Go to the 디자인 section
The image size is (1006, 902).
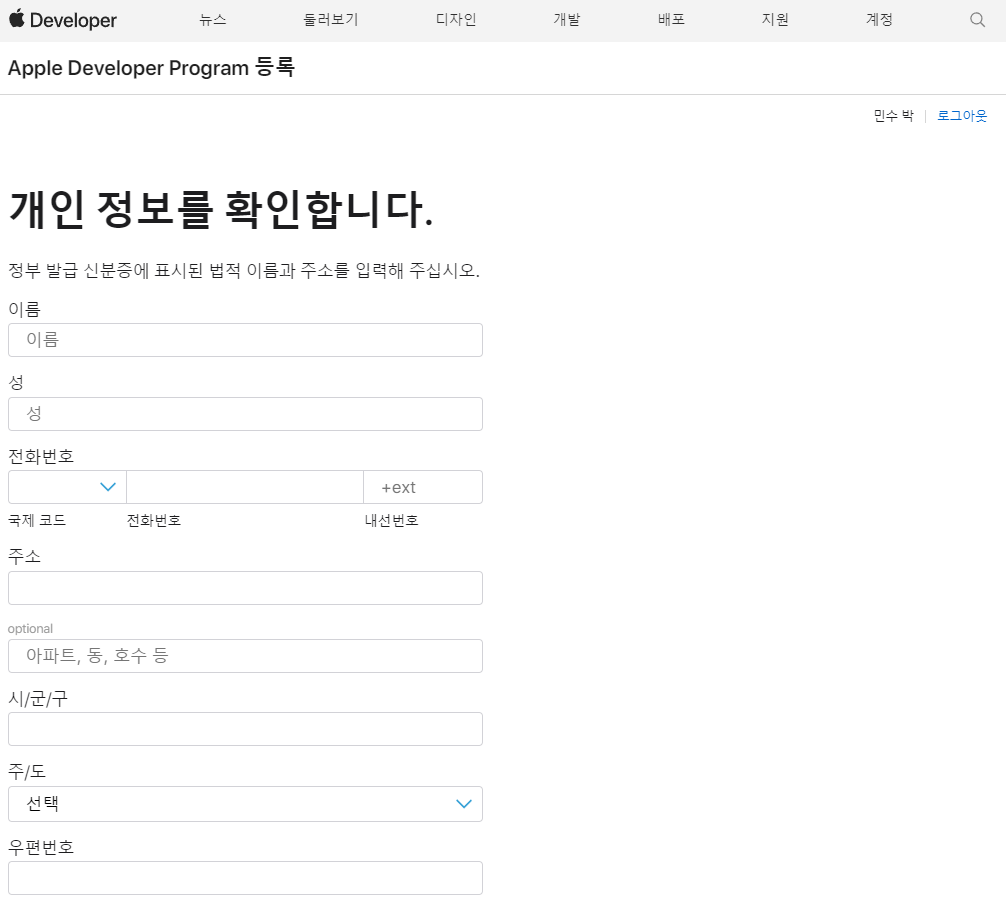tap(456, 20)
